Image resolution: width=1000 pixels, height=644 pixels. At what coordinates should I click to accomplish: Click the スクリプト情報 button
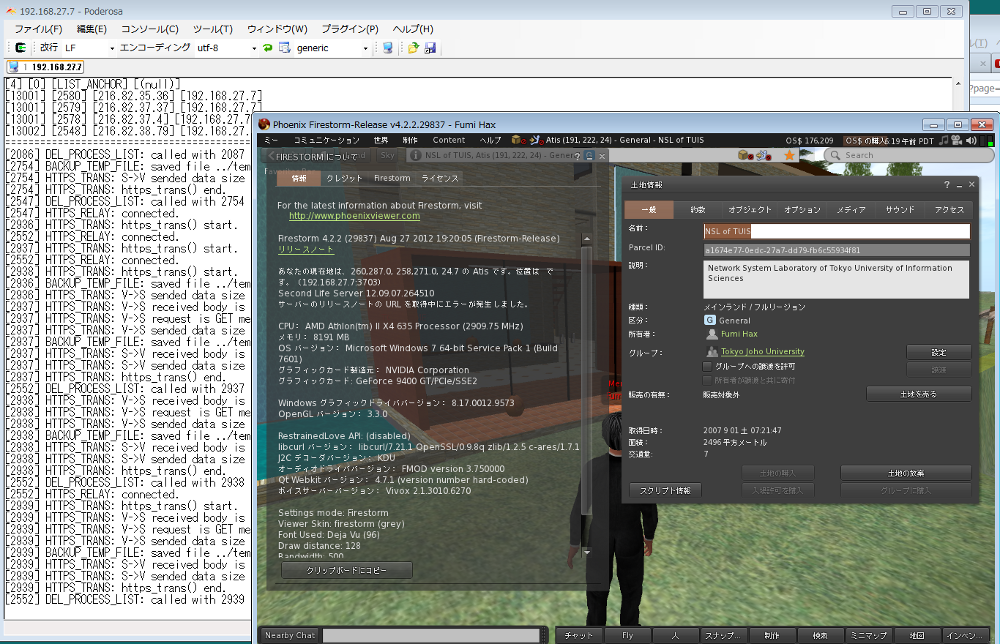[665, 490]
